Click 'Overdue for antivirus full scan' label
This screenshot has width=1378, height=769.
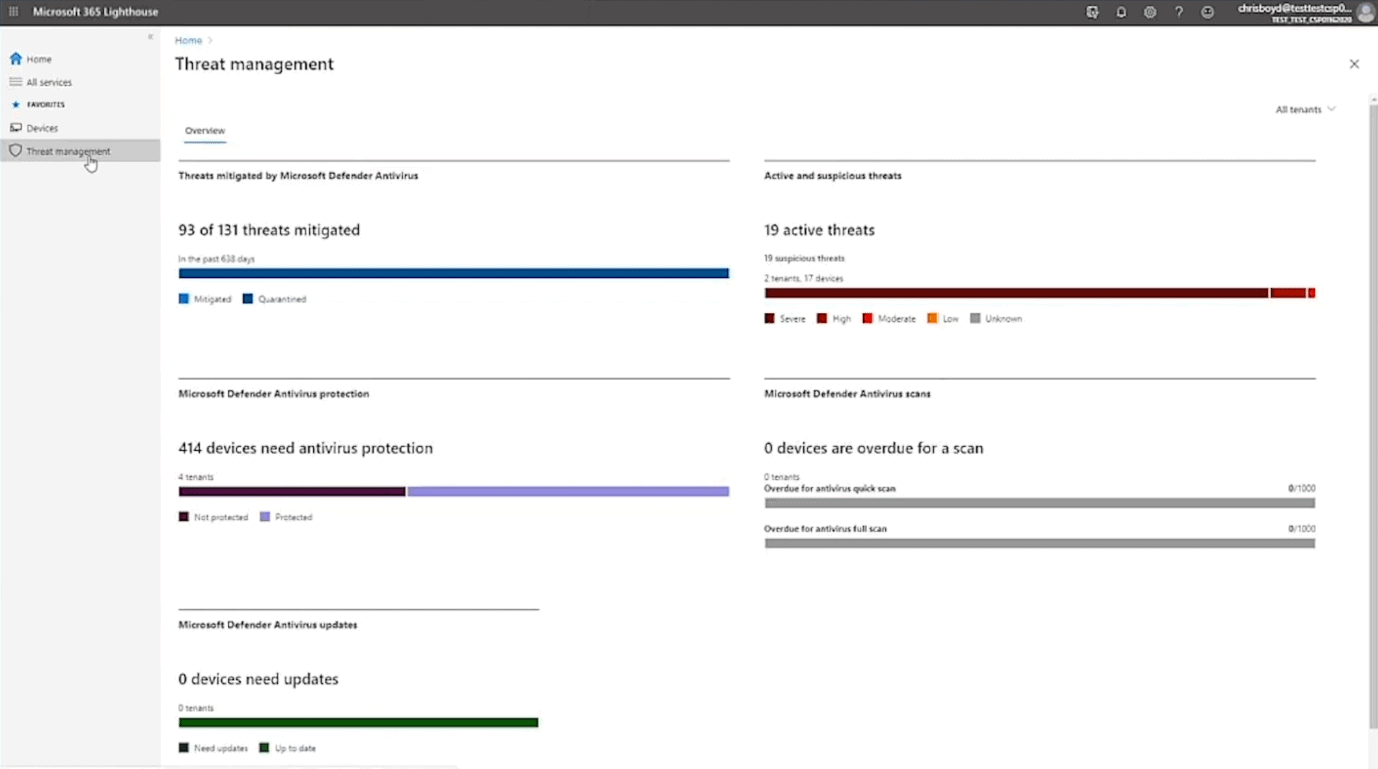(826, 529)
